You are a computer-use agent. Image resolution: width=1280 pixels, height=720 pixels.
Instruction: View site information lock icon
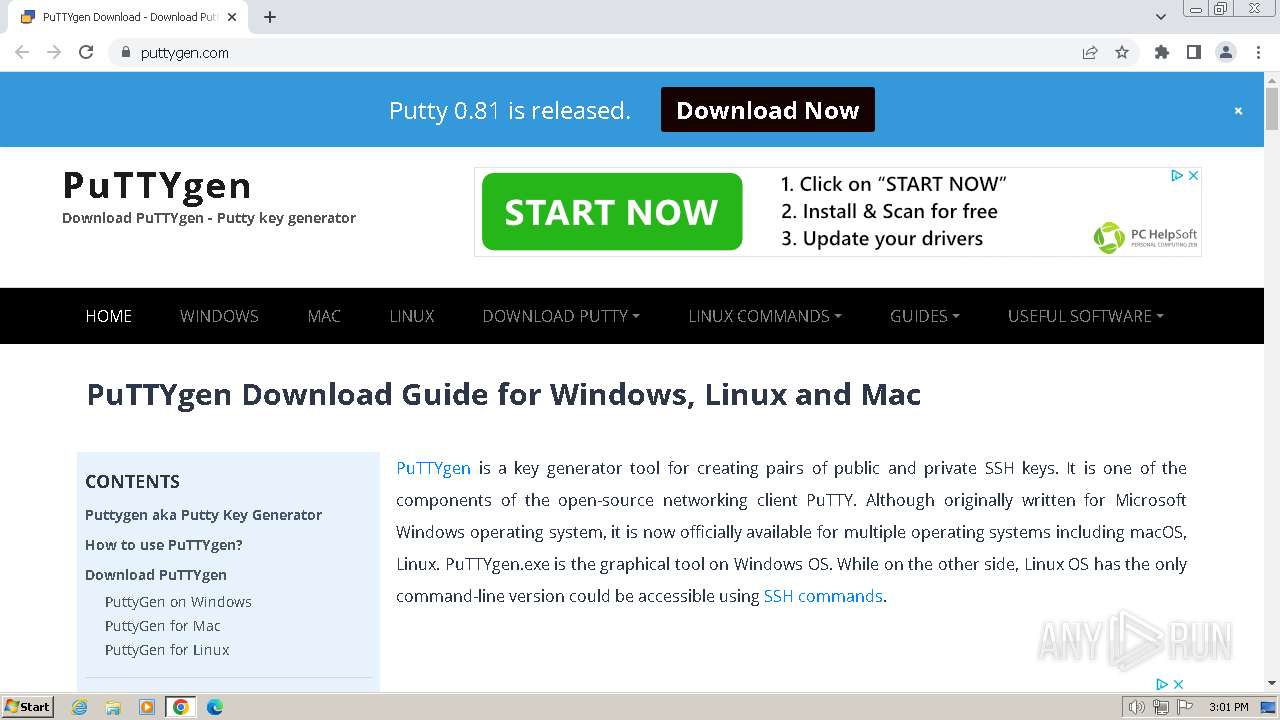(125, 52)
